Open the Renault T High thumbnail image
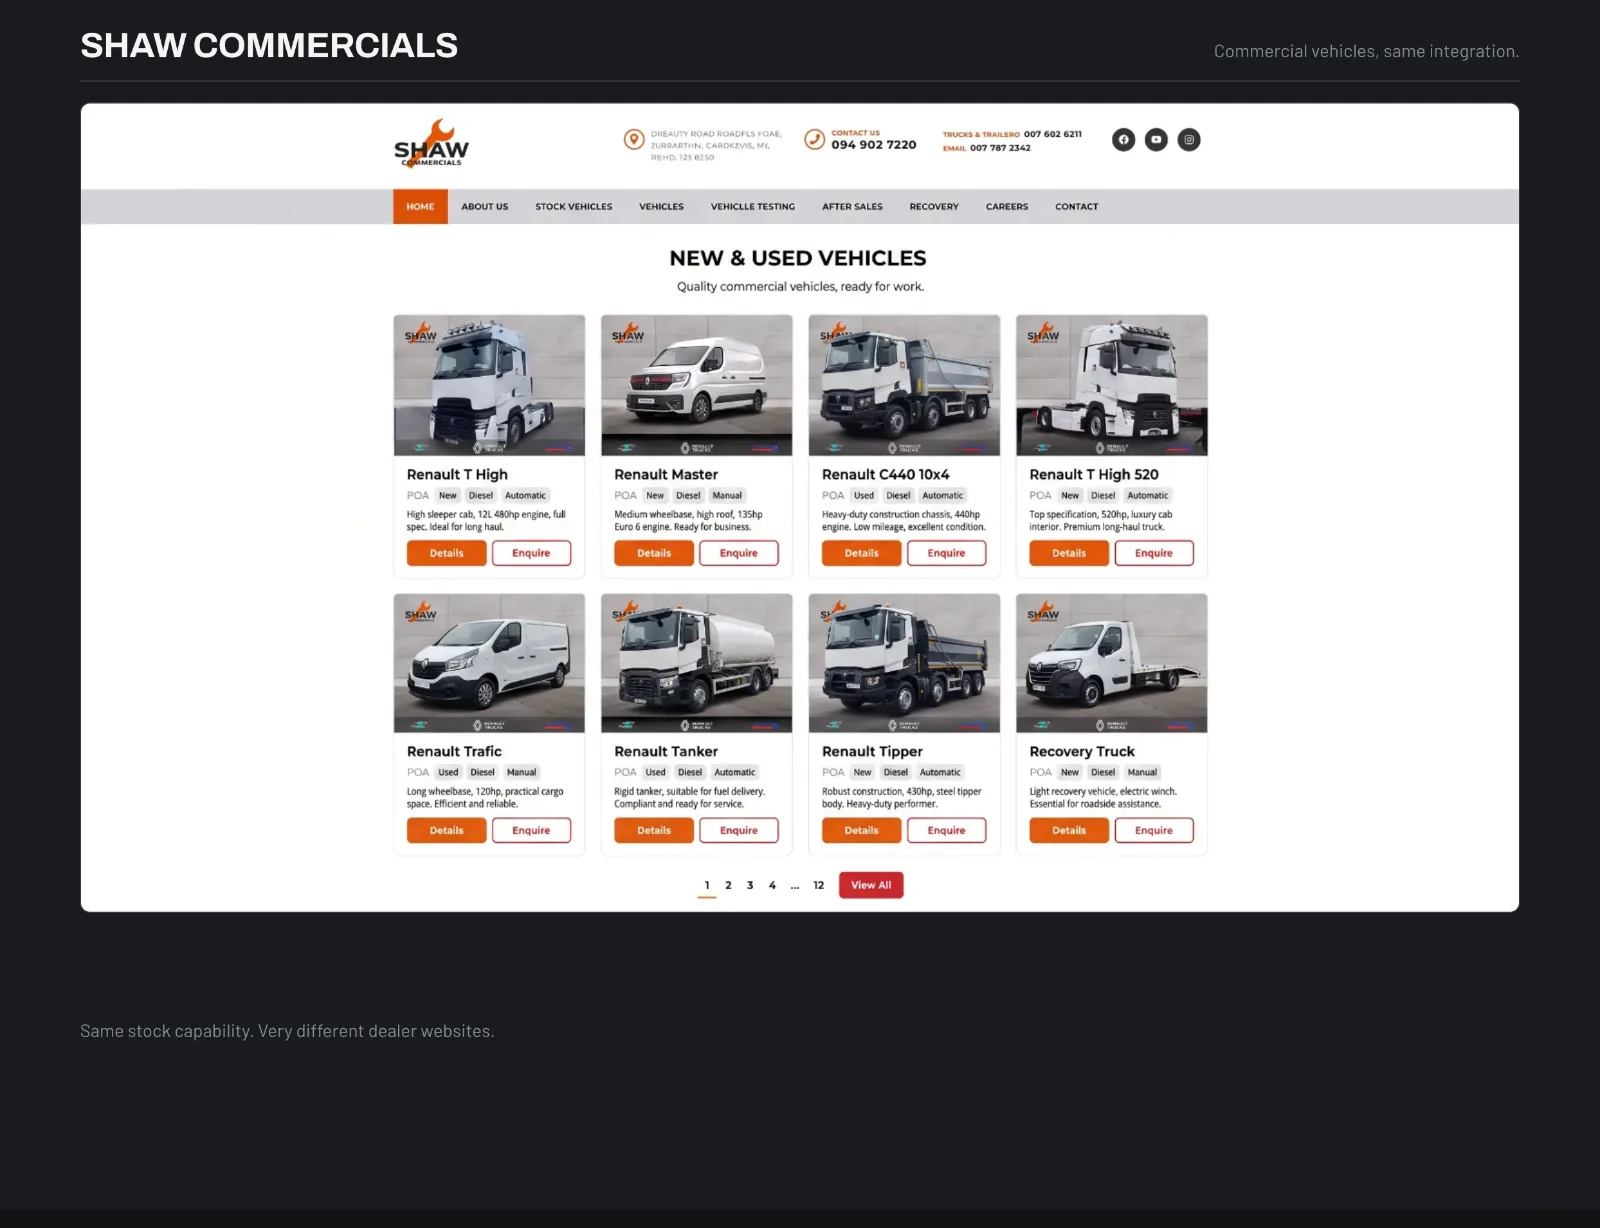 pos(489,385)
